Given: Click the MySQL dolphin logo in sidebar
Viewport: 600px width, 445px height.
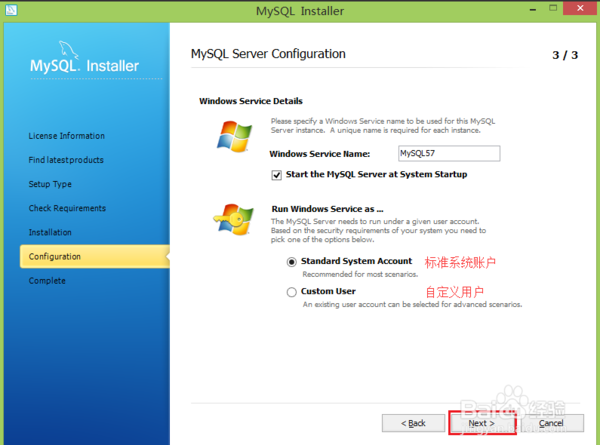Looking at the screenshot, I should (x=69, y=51).
